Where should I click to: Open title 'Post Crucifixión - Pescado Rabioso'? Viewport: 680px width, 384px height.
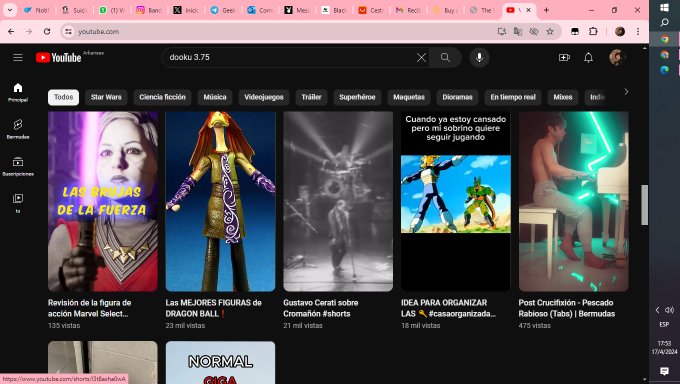click(x=566, y=308)
